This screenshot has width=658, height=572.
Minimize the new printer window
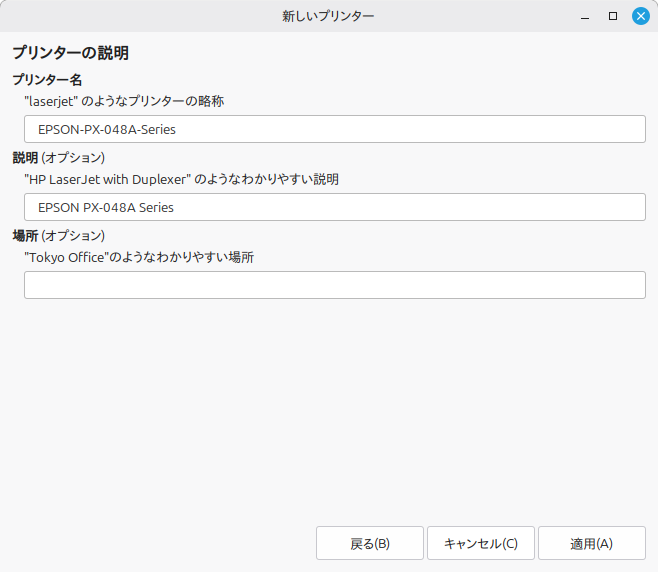pos(585,16)
